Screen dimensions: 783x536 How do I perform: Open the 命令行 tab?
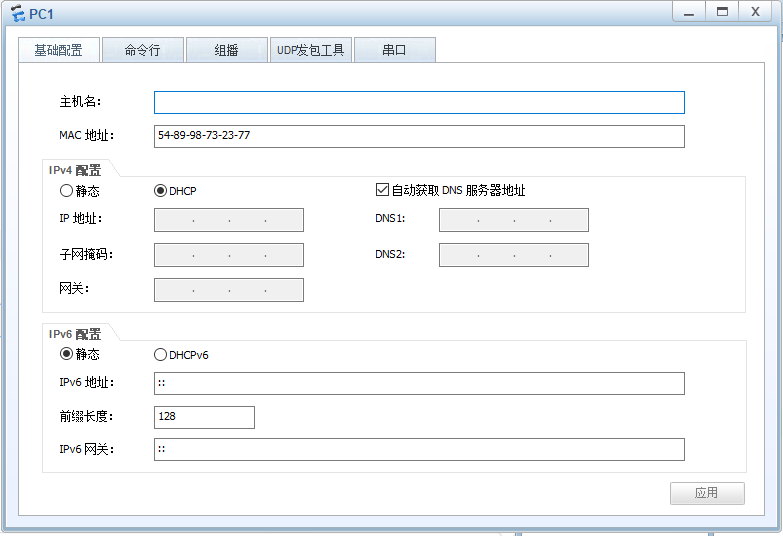click(x=143, y=50)
